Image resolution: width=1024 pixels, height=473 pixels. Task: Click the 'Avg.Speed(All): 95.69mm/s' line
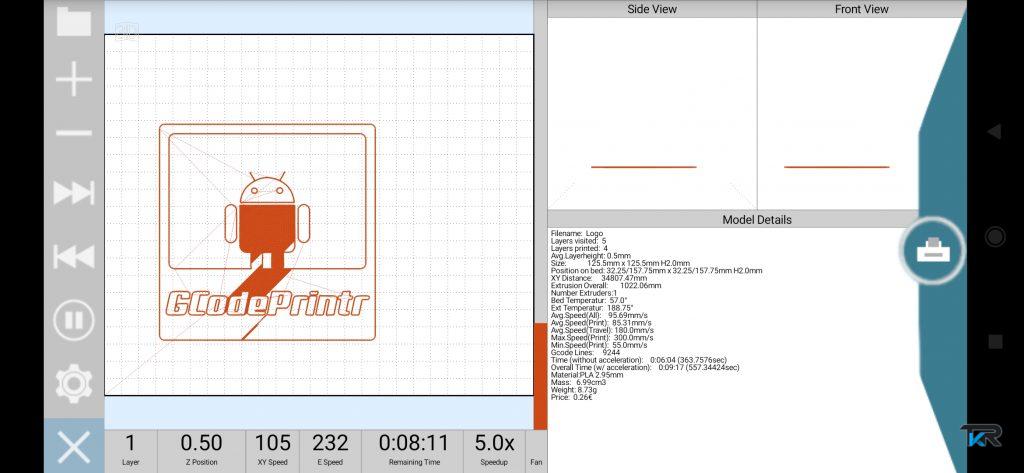tap(600, 316)
